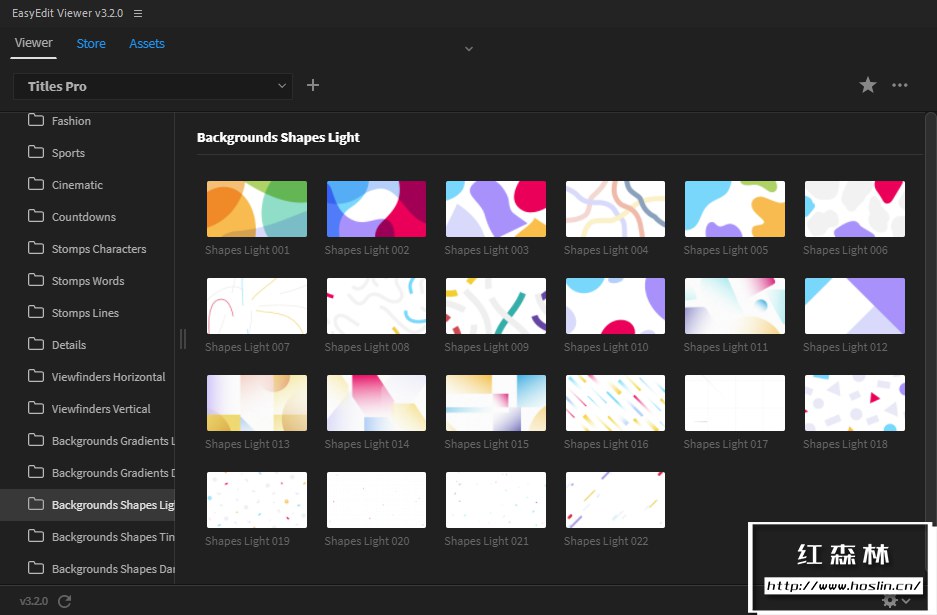Open the three-dots more options menu
This screenshot has height=615, width=937.
click(899, 85)
